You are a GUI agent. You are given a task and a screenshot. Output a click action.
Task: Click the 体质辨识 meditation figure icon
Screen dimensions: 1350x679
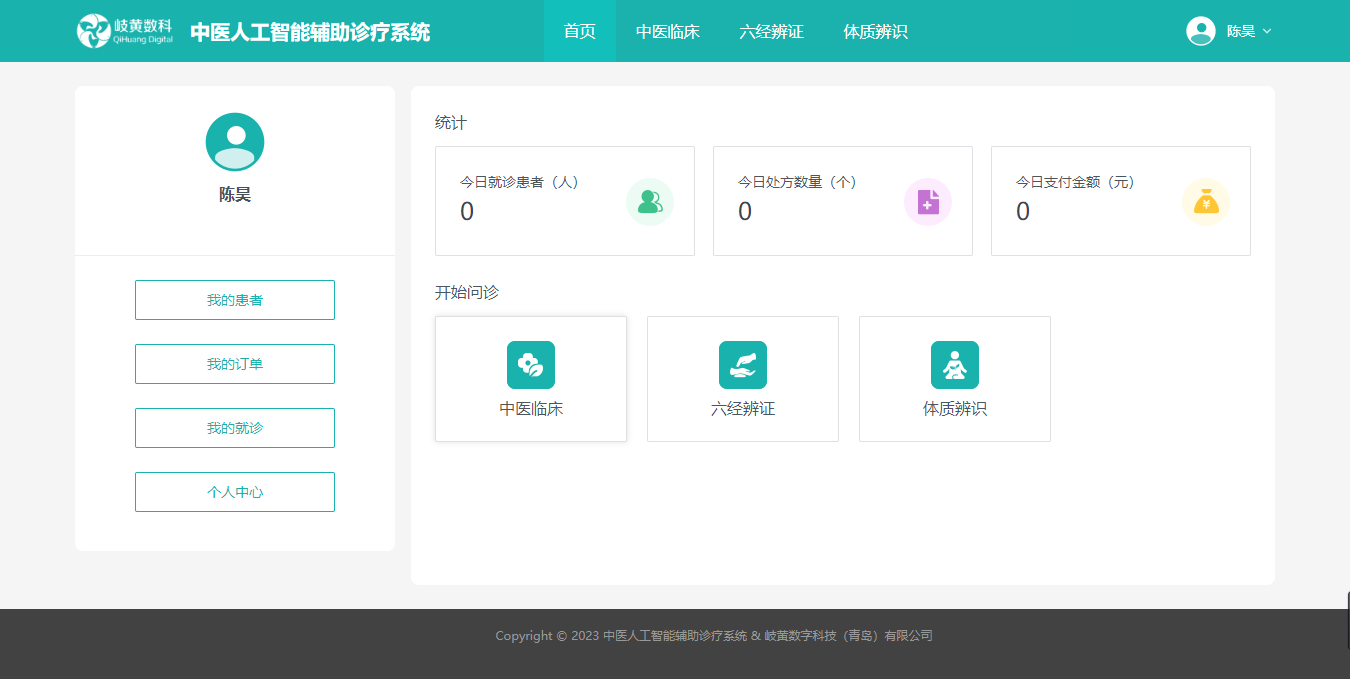click(x=955, y=365)
